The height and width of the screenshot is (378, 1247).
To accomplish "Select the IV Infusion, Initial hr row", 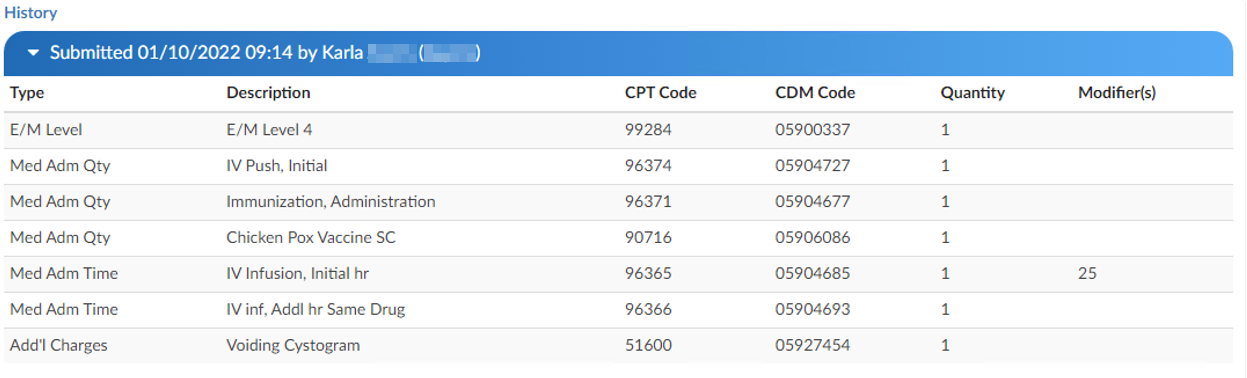I will (x=618, y=274).
